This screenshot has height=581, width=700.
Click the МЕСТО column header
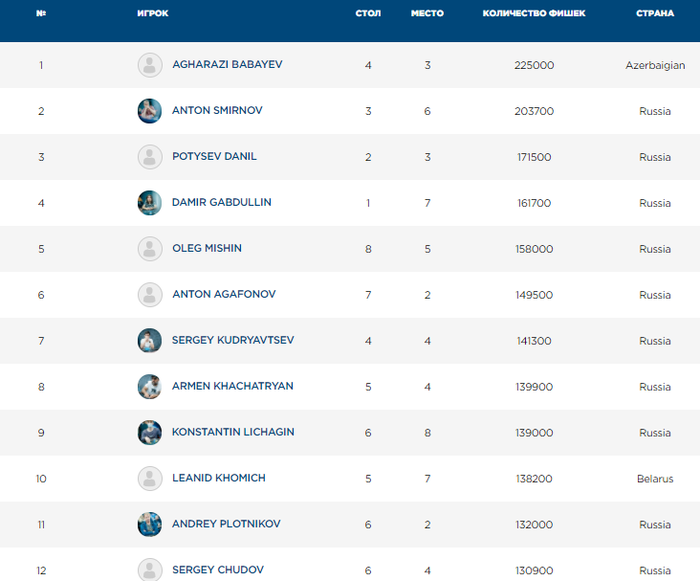(x=427, y=13)
